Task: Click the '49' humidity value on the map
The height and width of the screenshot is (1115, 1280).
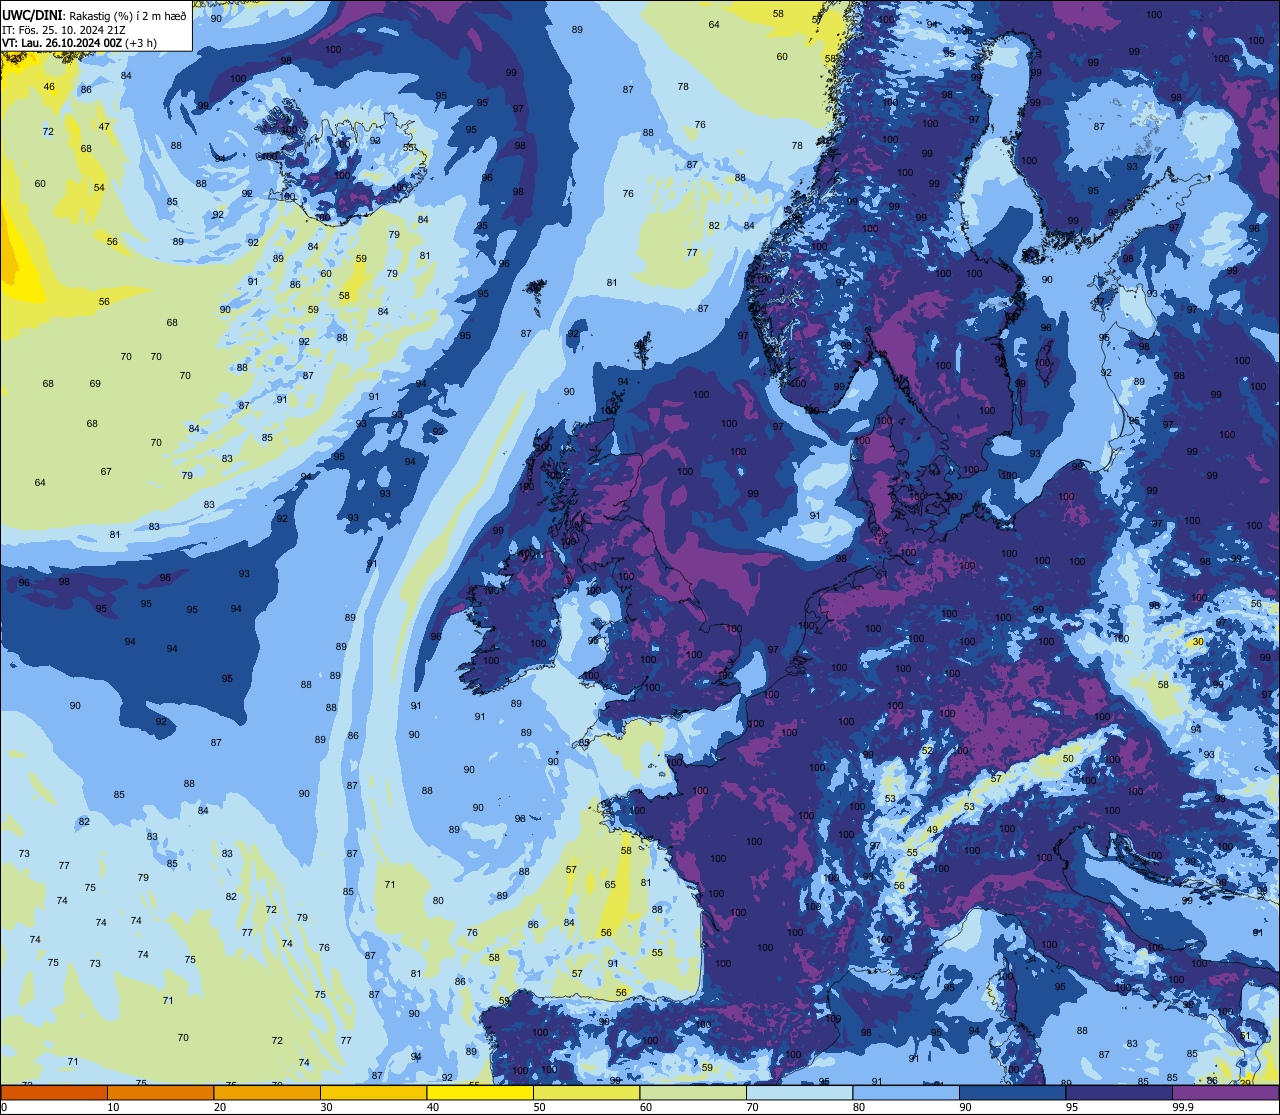Action: (932, 830)
